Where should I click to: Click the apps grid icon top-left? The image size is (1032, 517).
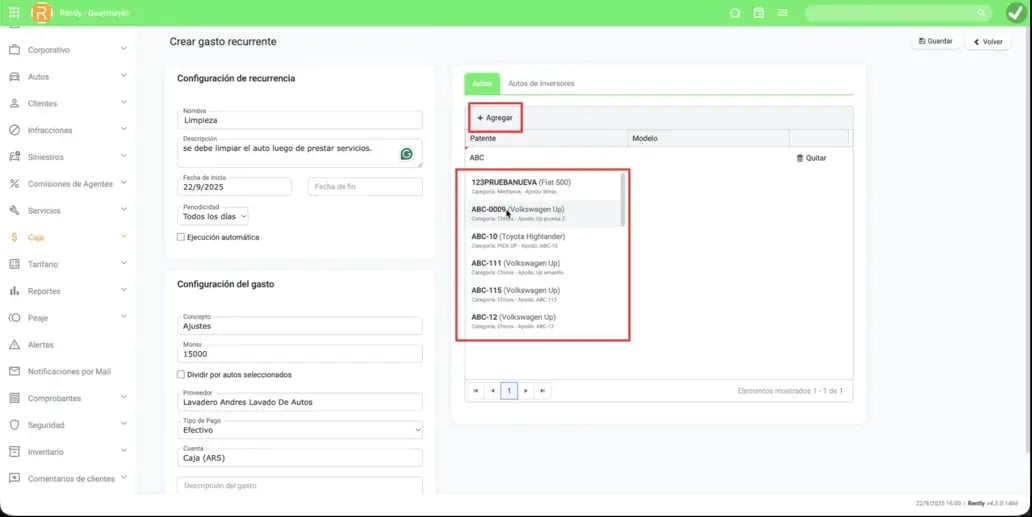[14, 13]
